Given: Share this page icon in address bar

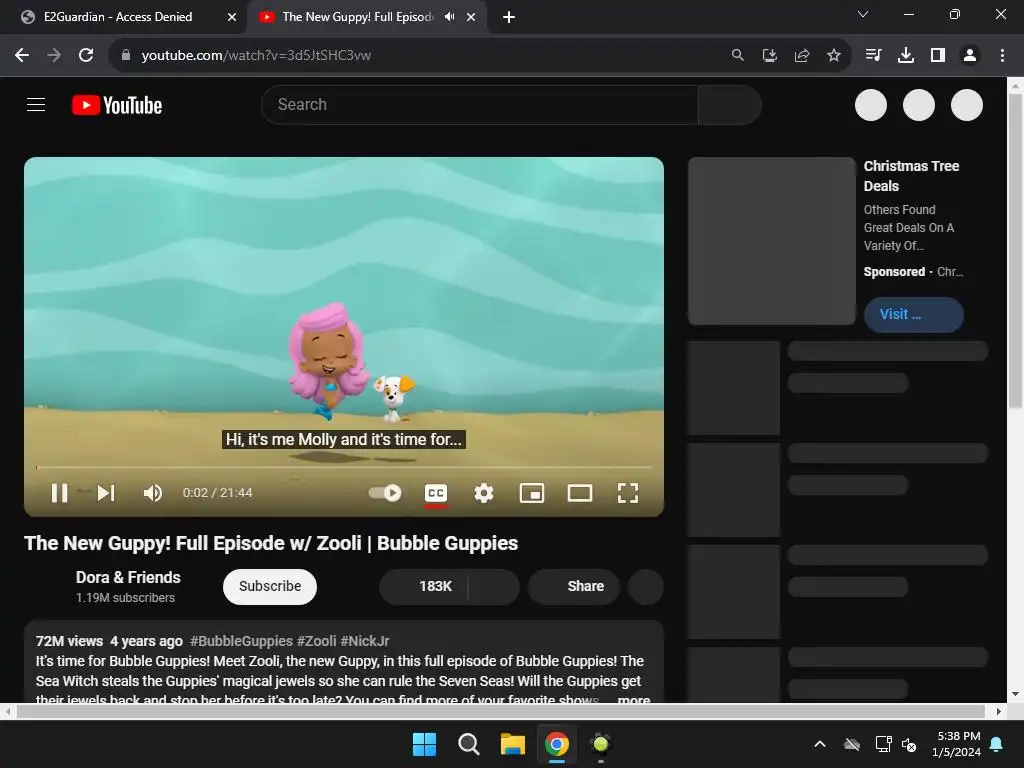Looking at the screenshot, I should tap(802, 55).
